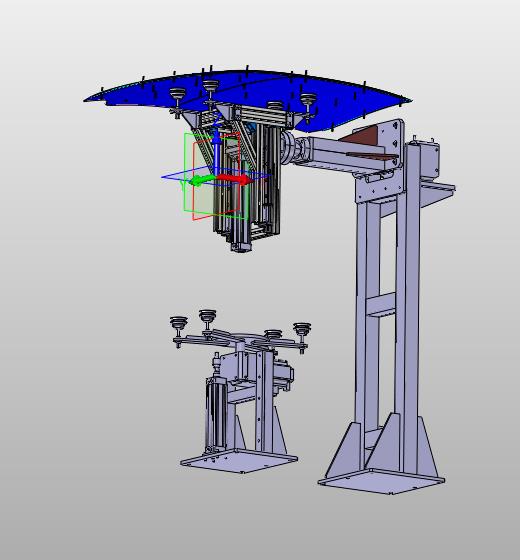Screen dimensions: 520x560
Task: Select the middle cross brace of the tall column
Action: coord(381,305)
